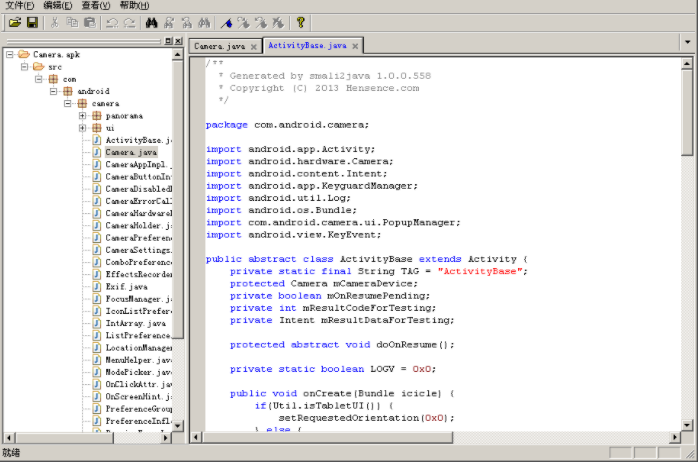699x462 pixels.
Task: Collapse the camera package node
Action: [68, 103]
